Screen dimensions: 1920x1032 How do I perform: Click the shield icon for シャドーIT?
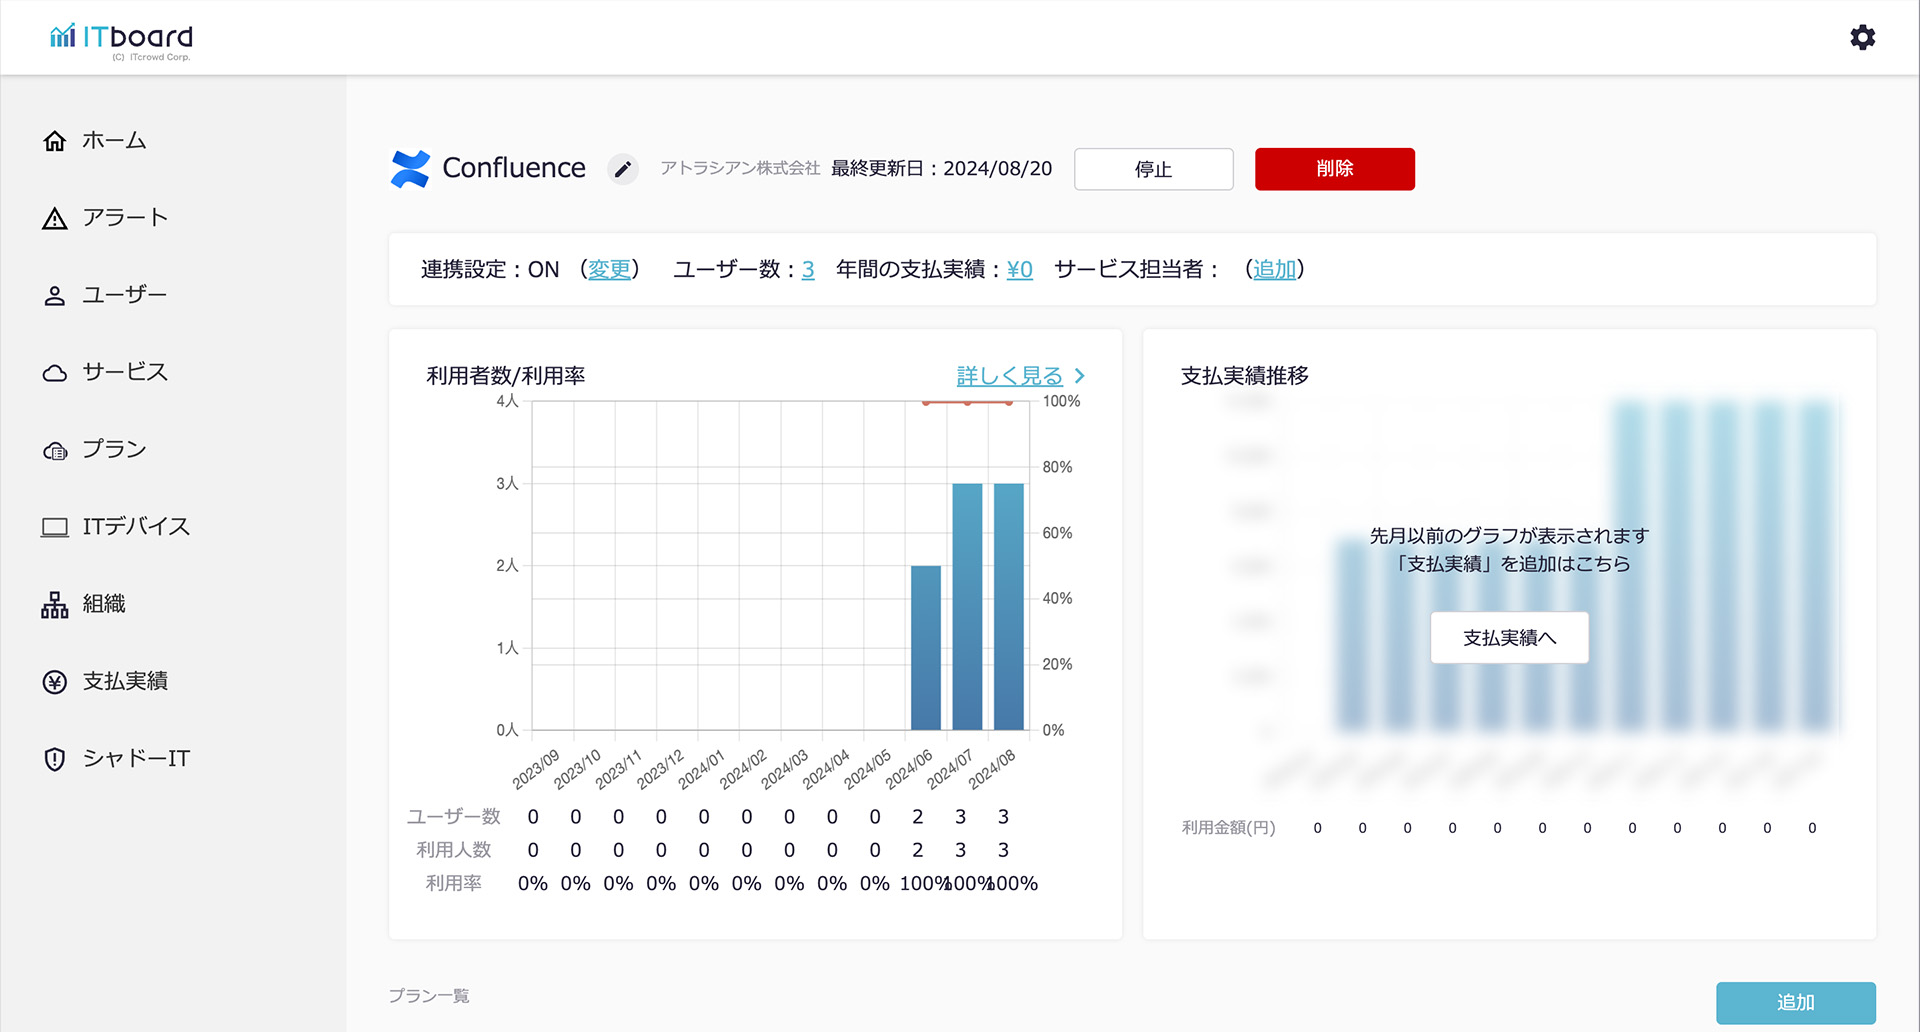coord(55,759)
